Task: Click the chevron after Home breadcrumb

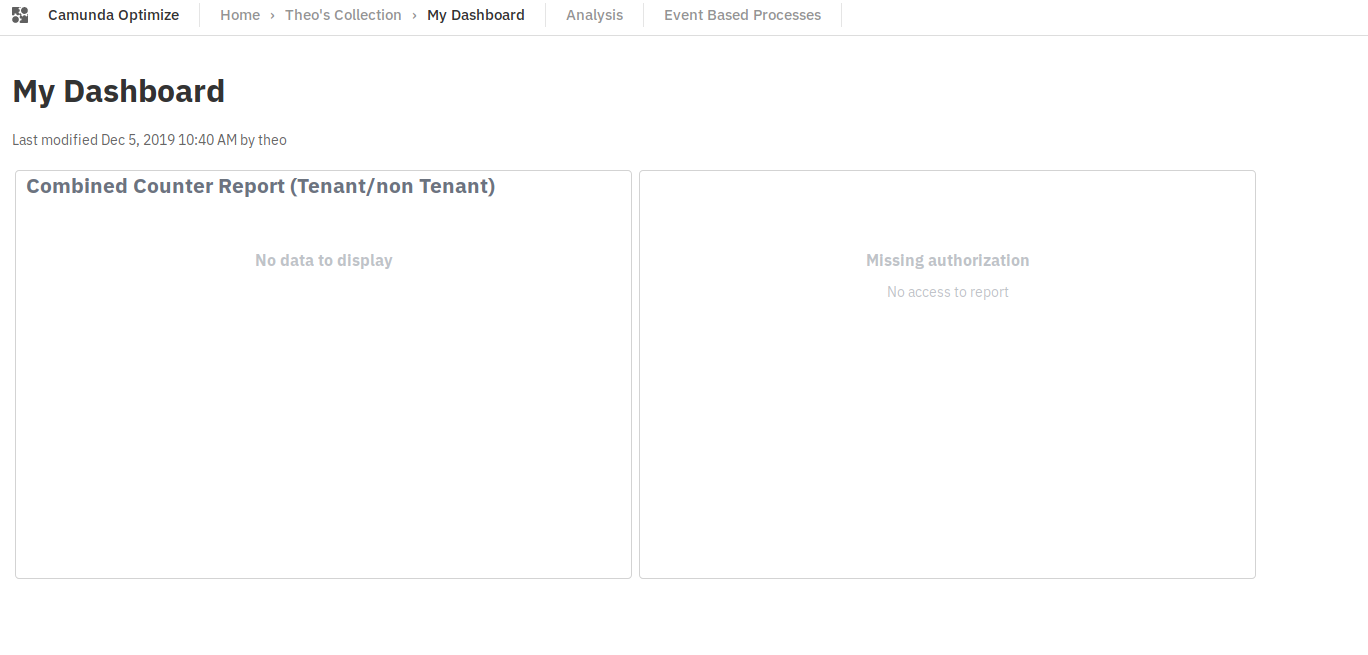Action: (272, 15)
